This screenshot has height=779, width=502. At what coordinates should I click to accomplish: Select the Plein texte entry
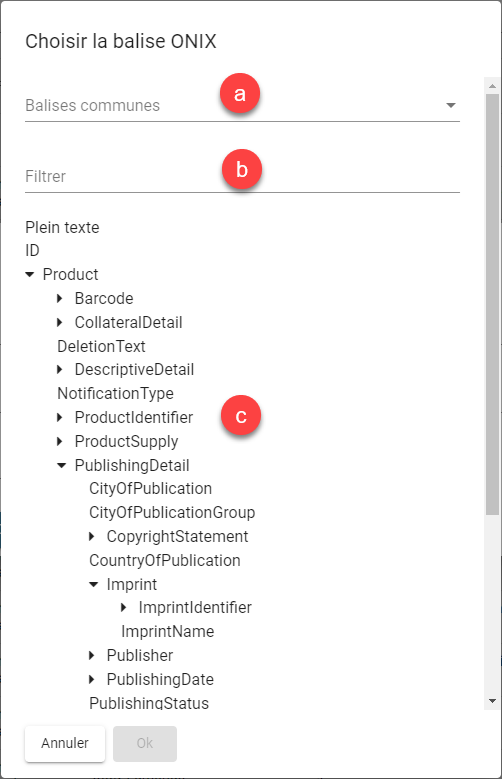[62, 227]
